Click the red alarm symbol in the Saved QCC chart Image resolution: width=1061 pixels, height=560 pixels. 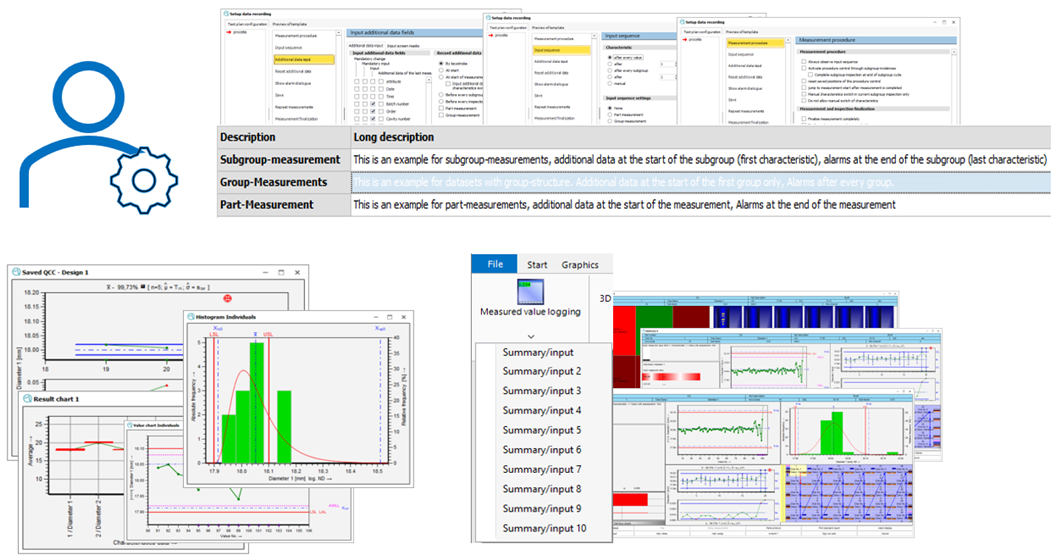[x=227, y=298]
